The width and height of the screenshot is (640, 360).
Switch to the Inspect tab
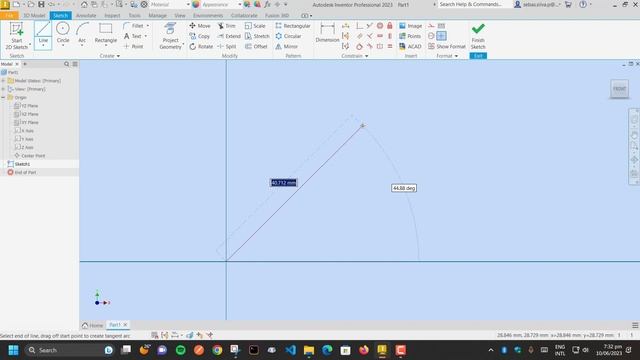pyautogui.click(x=112, y=16)
